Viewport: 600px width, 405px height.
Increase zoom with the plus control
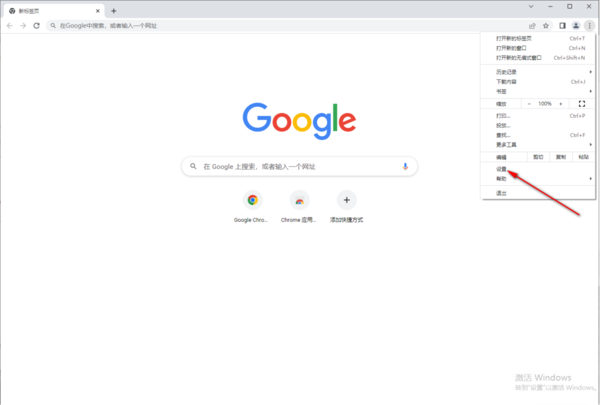(x=561, y=104)
